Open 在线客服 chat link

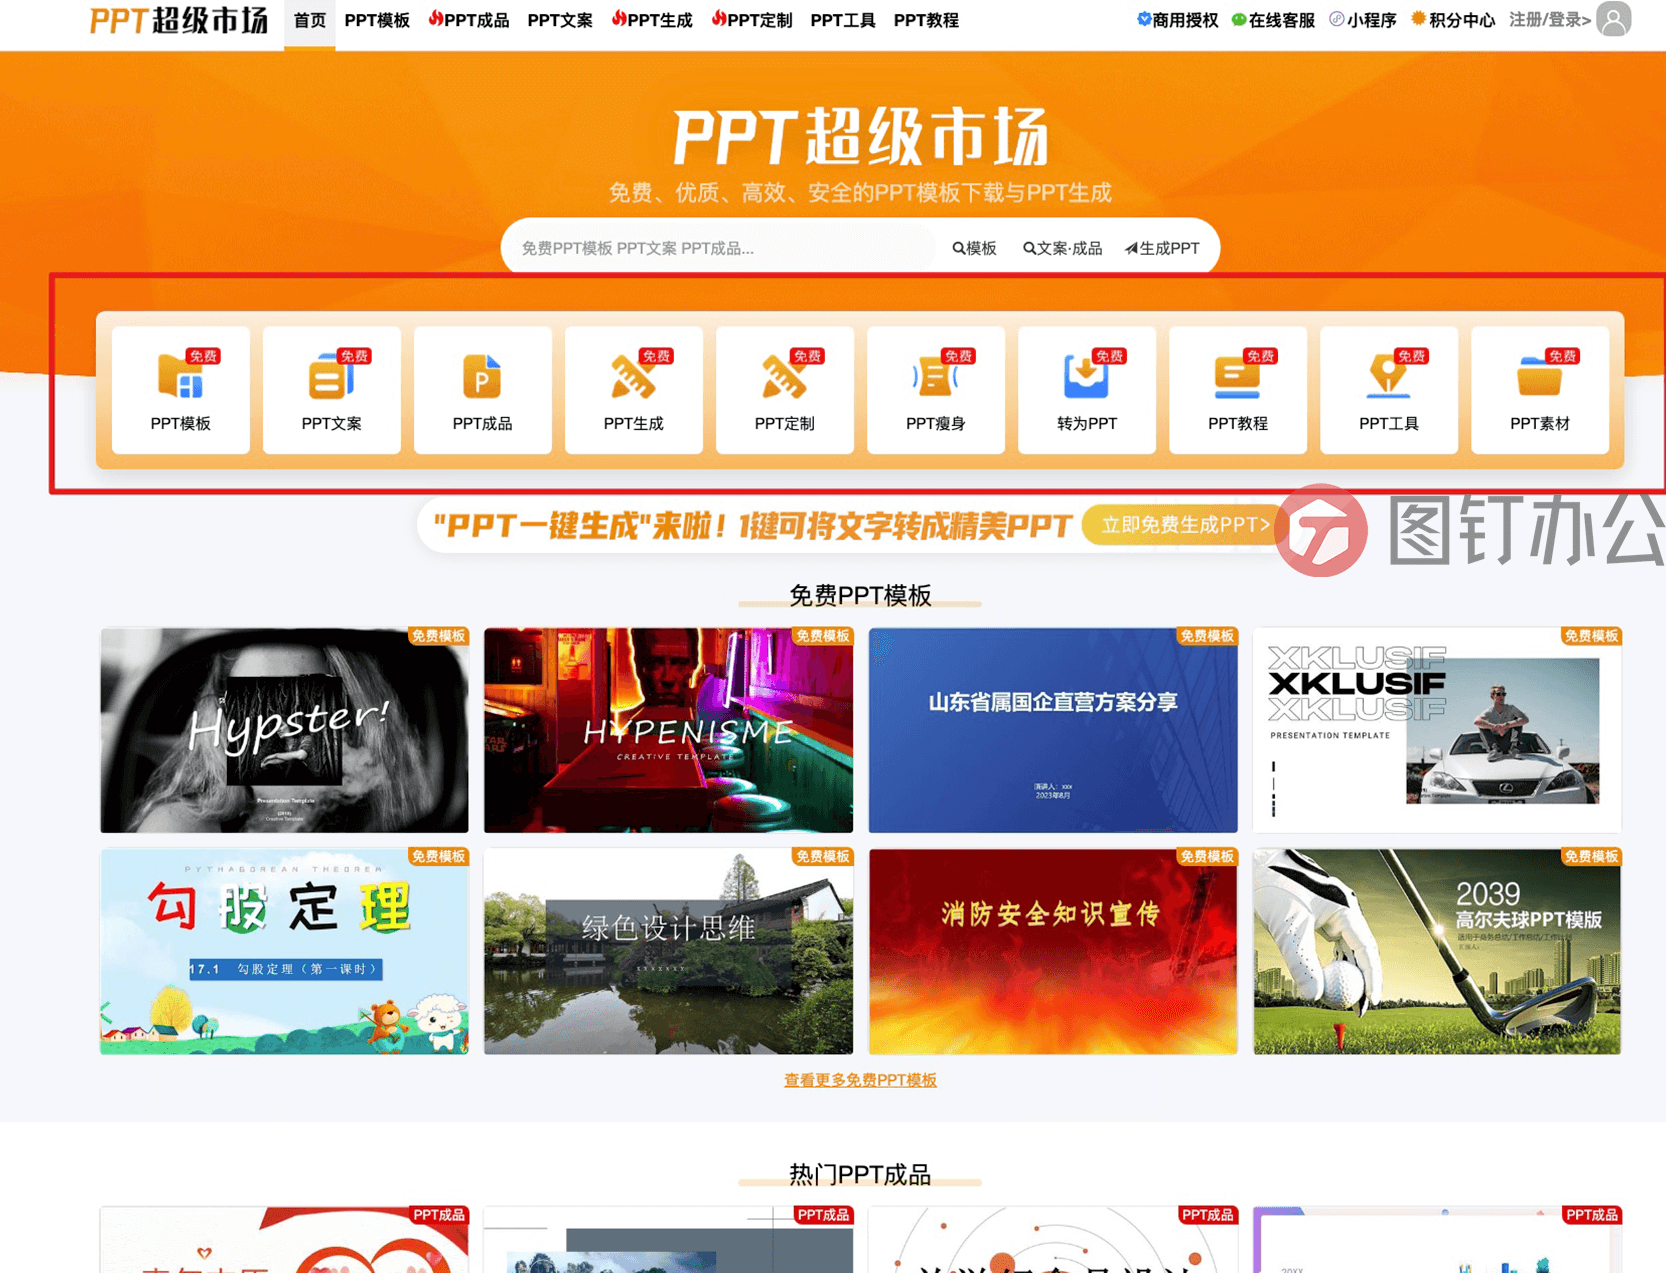tap(1273, 20)
